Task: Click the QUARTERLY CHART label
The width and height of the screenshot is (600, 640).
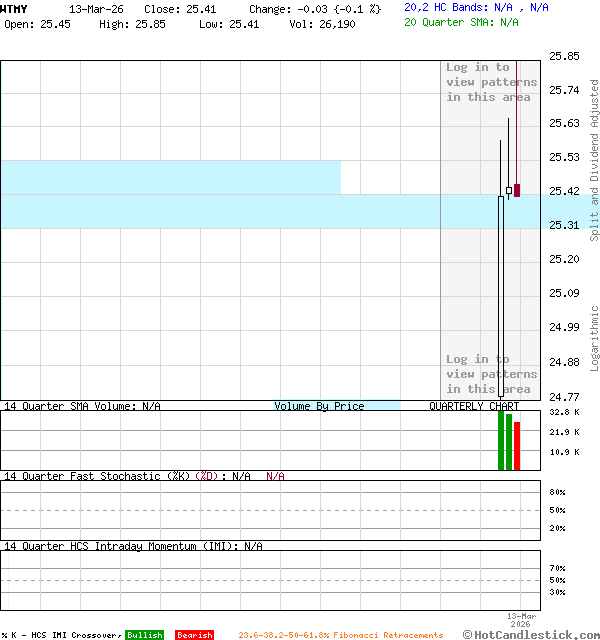Action: (x=474, y=406)
